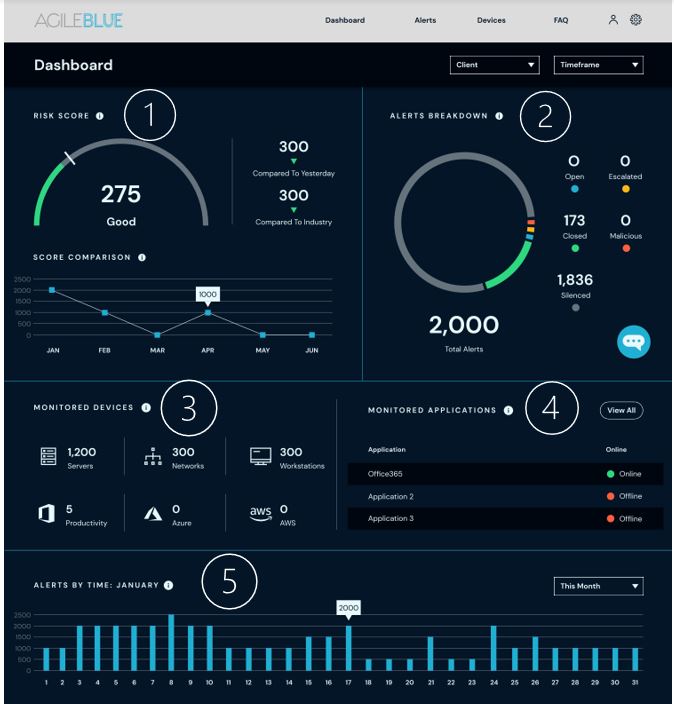Image resolution: width=674 pixels, height=704 pixels.
Task: Click the green arrow under Compared To Yesterday value
Action: click(294, 161)
